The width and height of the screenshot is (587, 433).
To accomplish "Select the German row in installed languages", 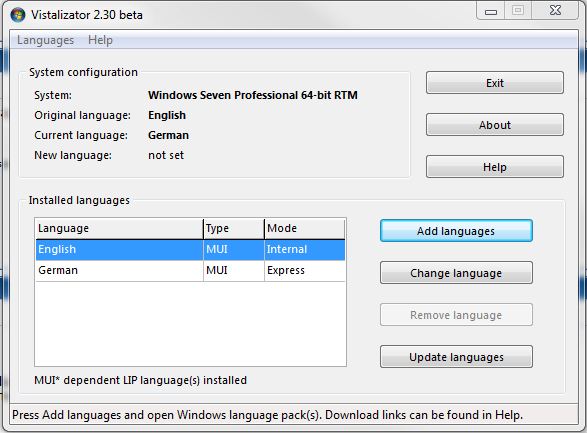I will click(190, 270).
